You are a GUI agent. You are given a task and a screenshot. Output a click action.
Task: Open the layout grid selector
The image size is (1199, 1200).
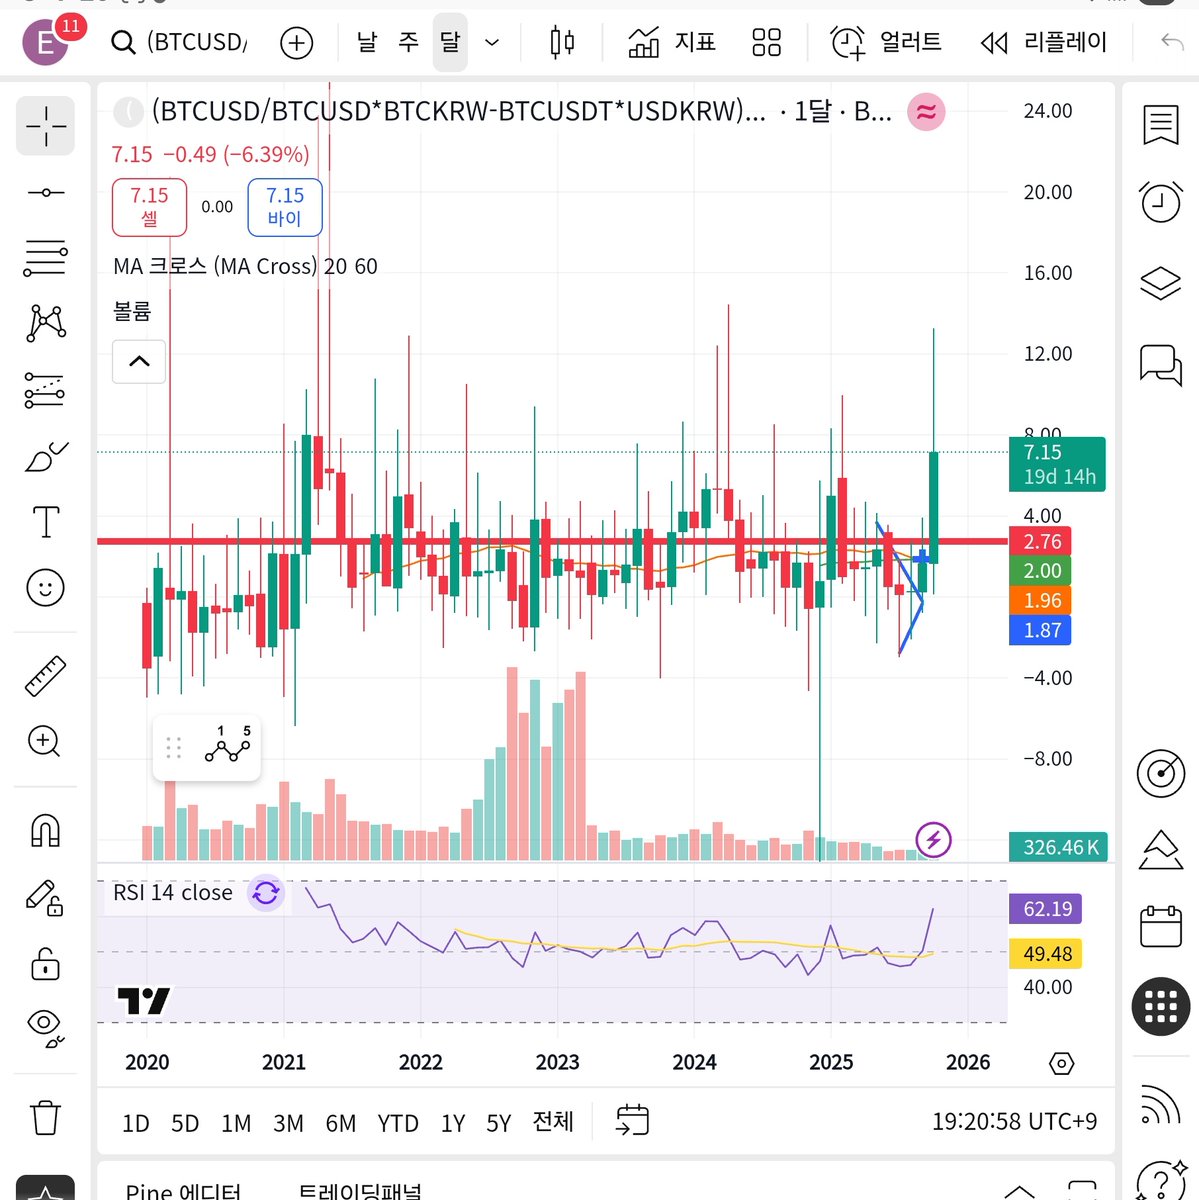pos(766,42)
